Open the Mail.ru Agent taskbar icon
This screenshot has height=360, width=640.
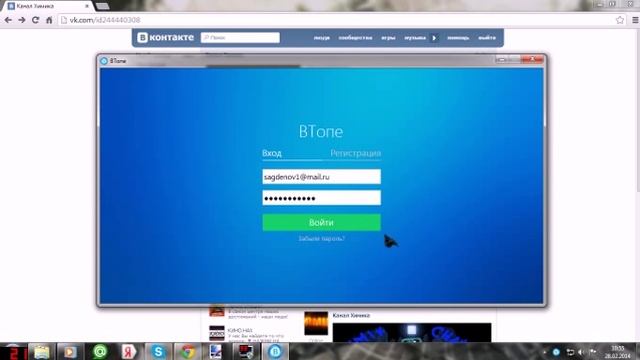100,352
